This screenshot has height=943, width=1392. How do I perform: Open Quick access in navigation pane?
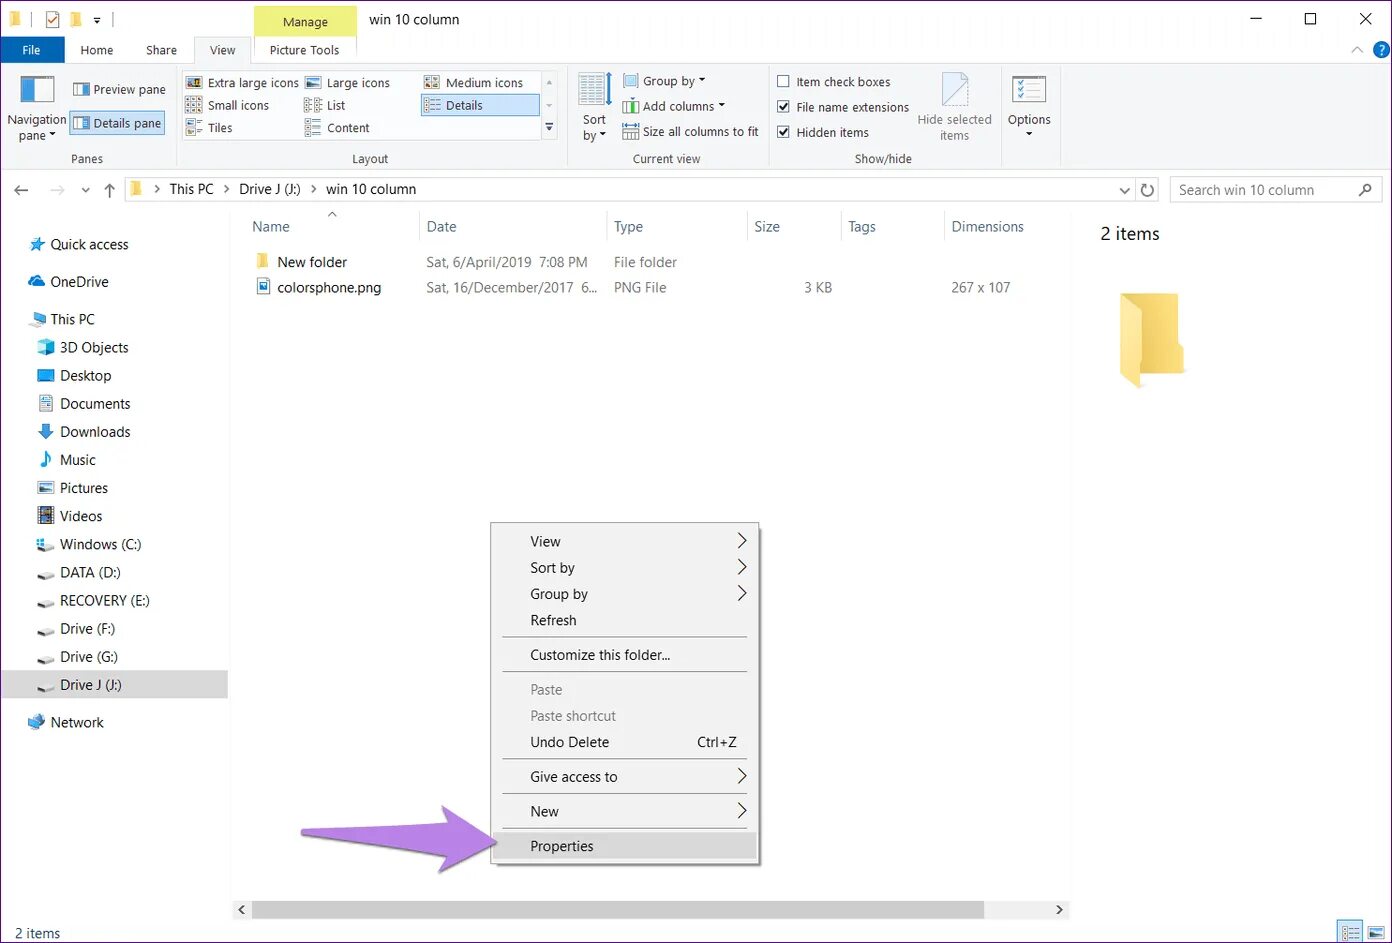click(x=89, y=244)
